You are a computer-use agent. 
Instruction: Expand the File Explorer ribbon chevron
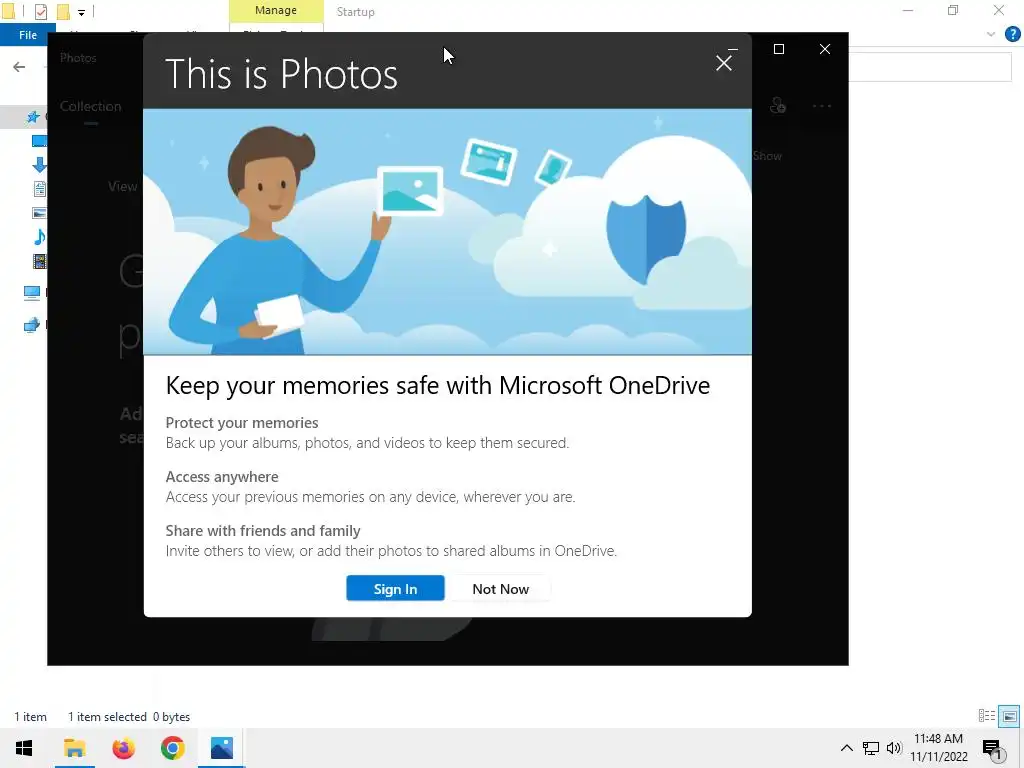991,35
